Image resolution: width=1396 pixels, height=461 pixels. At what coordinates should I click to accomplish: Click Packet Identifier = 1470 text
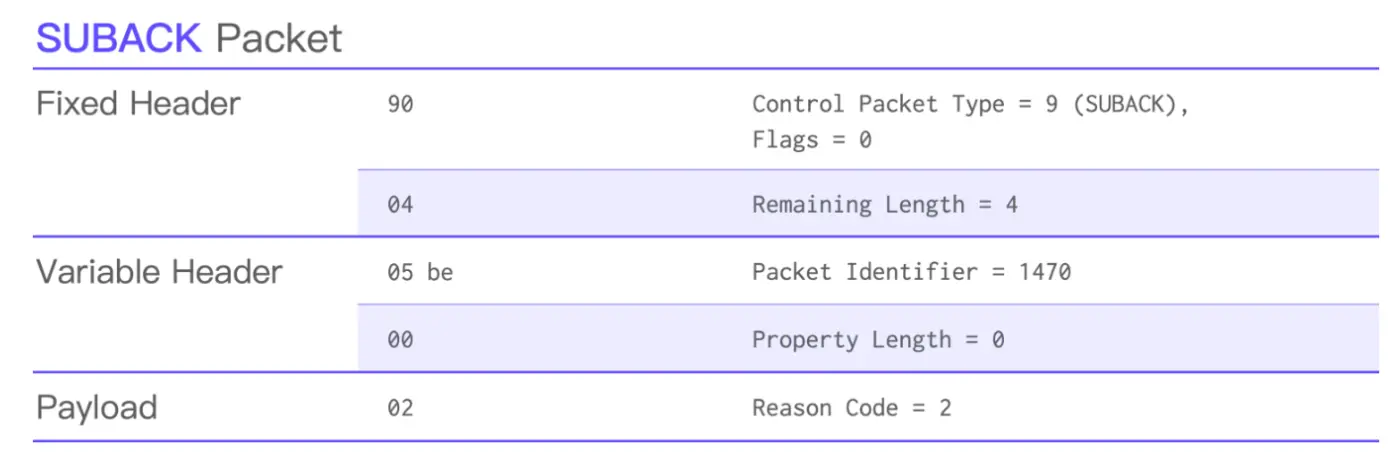912,272
